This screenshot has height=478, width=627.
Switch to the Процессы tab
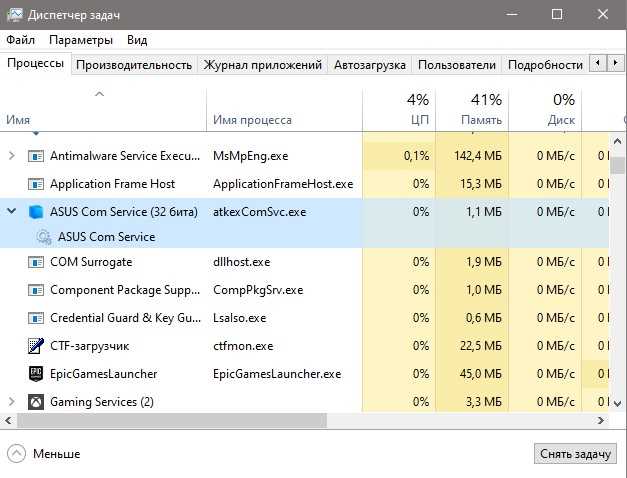(36, 64)
